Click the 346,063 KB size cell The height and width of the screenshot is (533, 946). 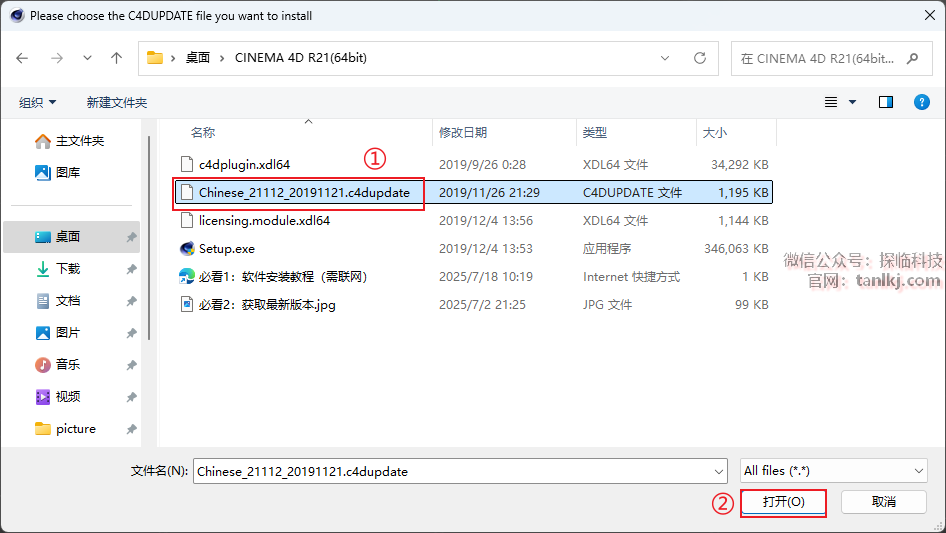point(736,249)
